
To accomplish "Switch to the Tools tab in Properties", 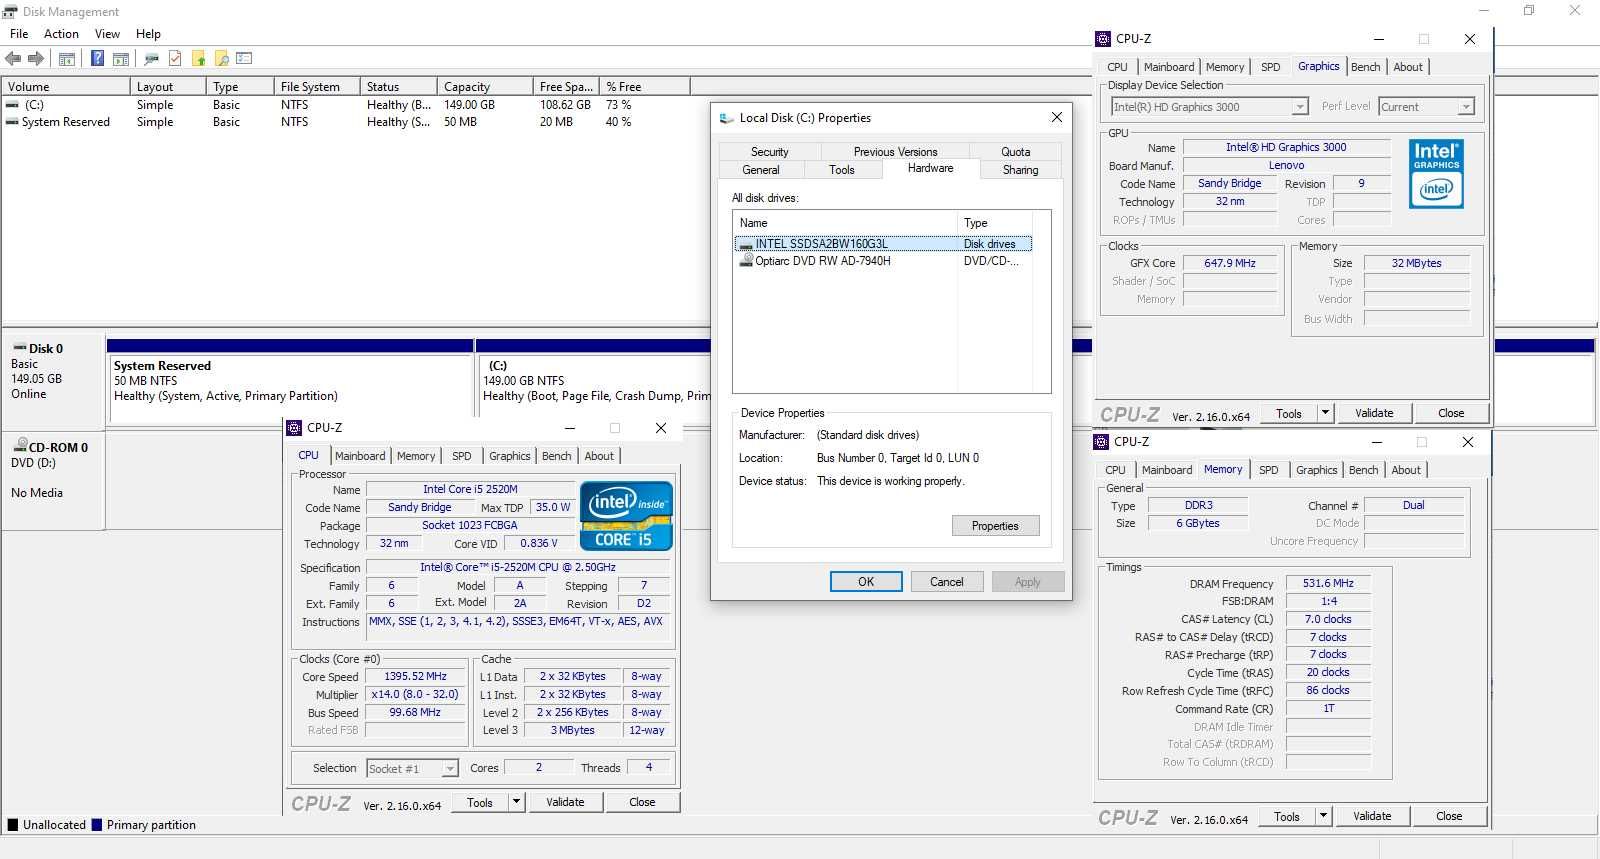I will tap(842, 170).
